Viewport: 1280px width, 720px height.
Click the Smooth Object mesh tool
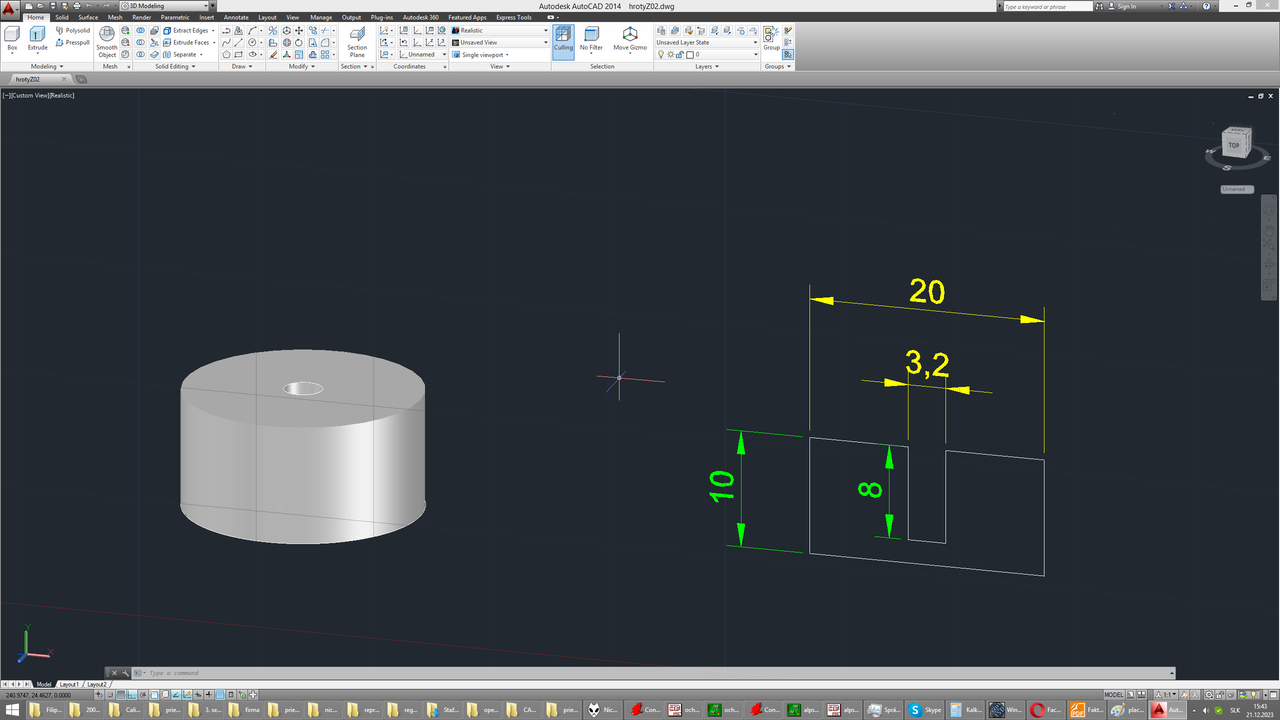[x=107, y=43]
